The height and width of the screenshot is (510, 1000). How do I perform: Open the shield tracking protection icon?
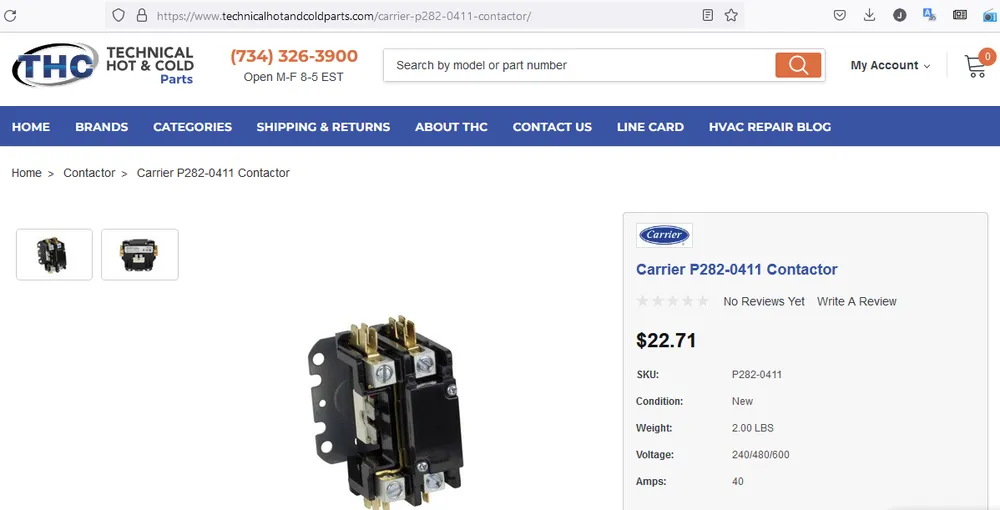118,15
